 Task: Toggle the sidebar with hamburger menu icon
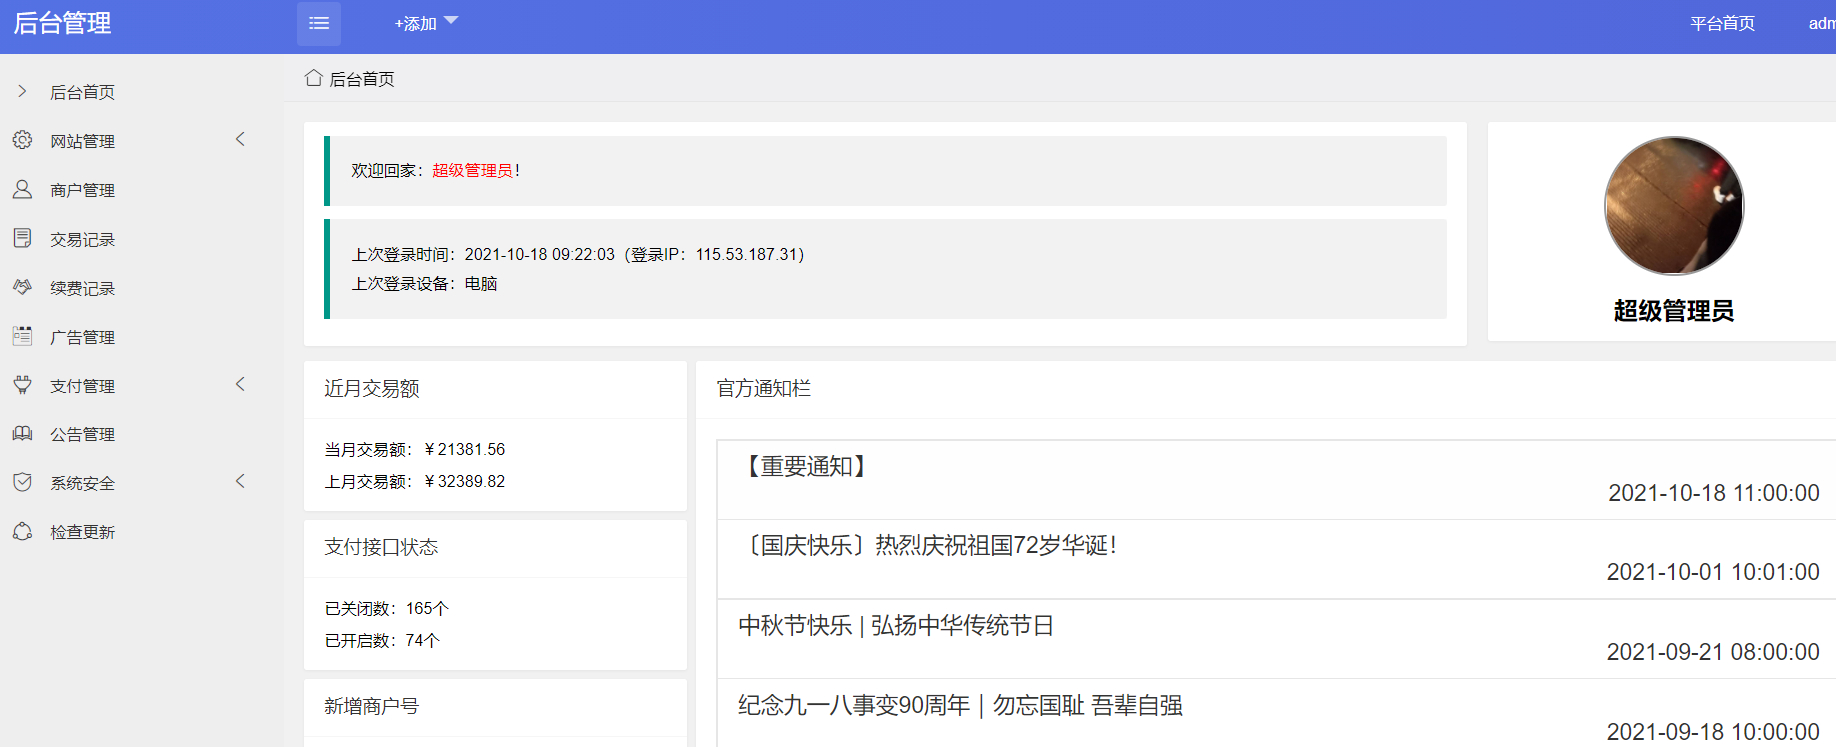[319, 23]
